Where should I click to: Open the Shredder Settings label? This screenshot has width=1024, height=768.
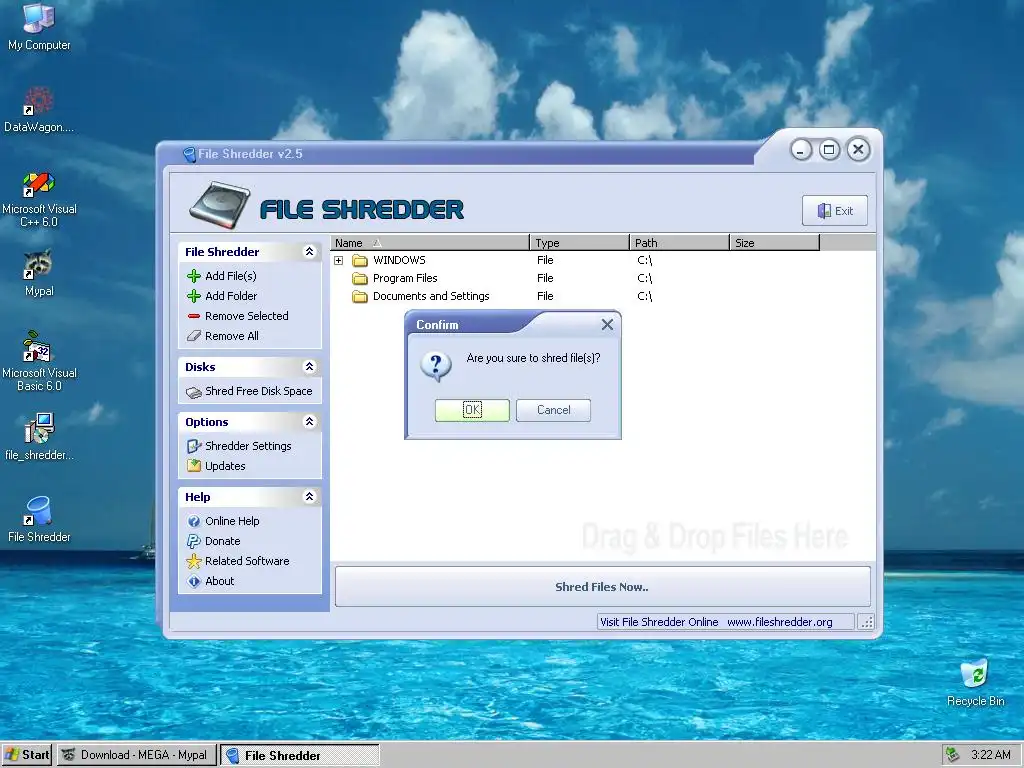(x=248, y=446)
